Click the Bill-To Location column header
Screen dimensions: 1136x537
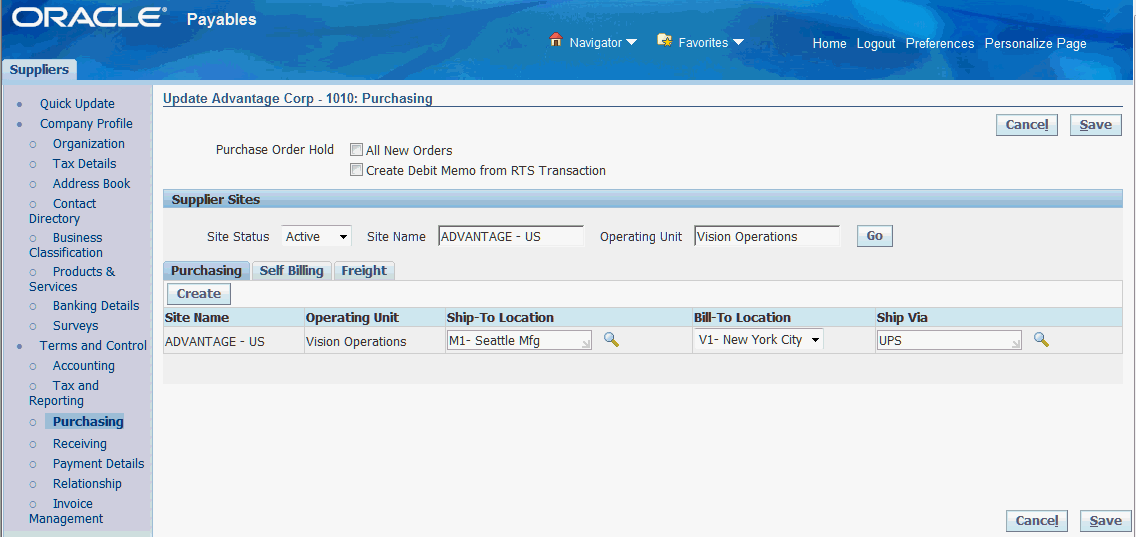tap(742, 317)
